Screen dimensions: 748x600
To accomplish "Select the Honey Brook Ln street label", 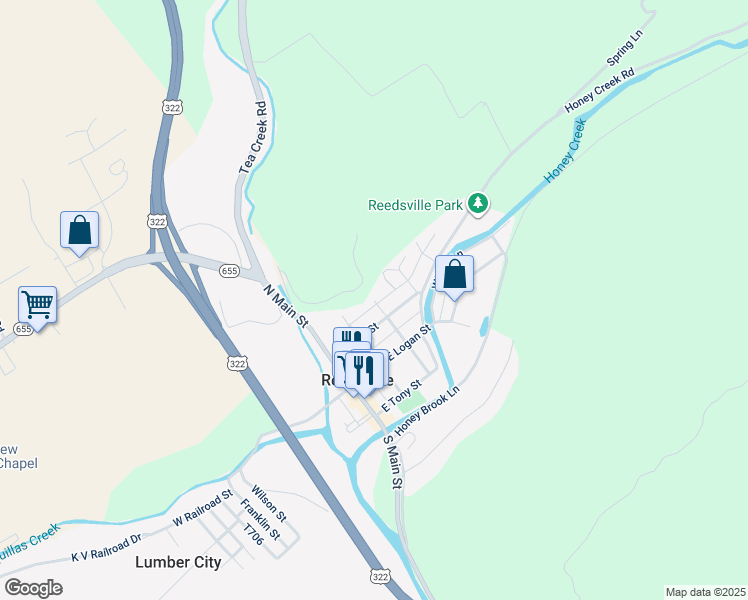I will click(427, 410).
